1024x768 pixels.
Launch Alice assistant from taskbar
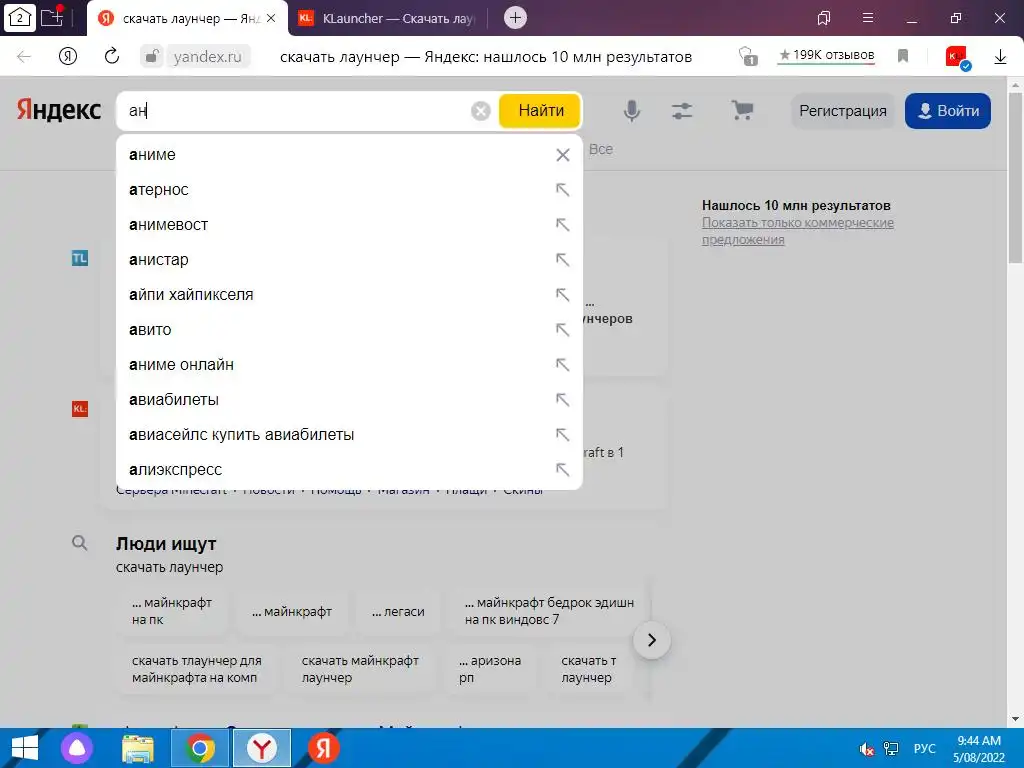[77, 748]
